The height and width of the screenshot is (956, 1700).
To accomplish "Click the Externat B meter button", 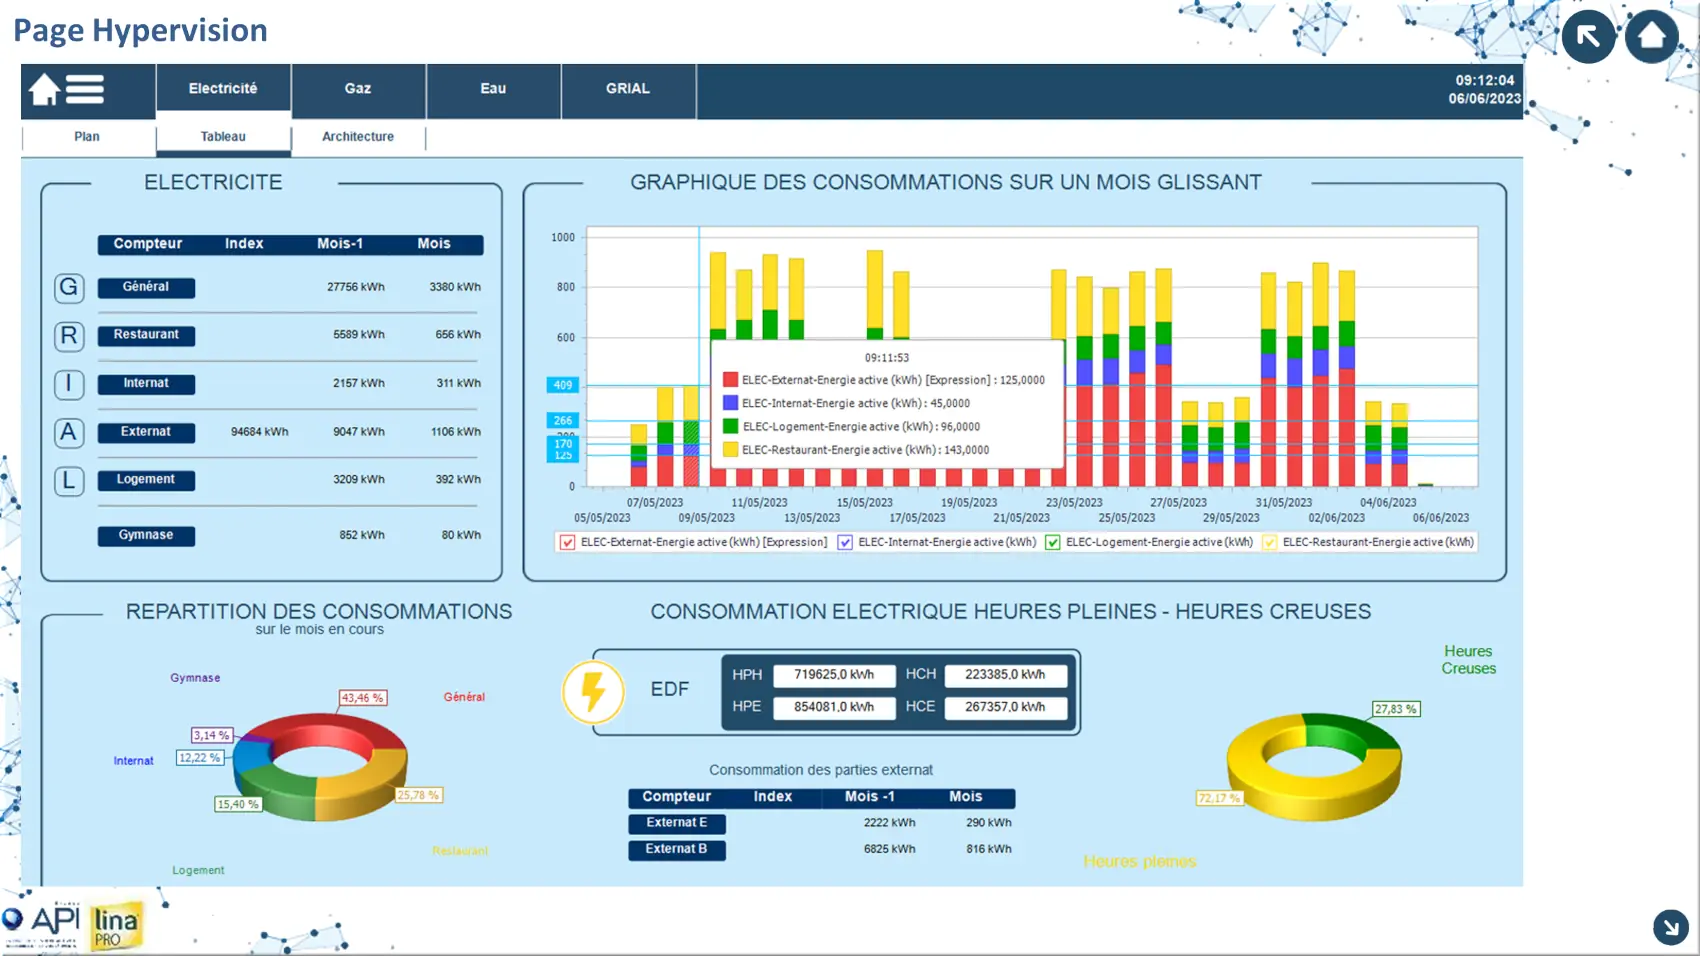I will click(676, 850).
